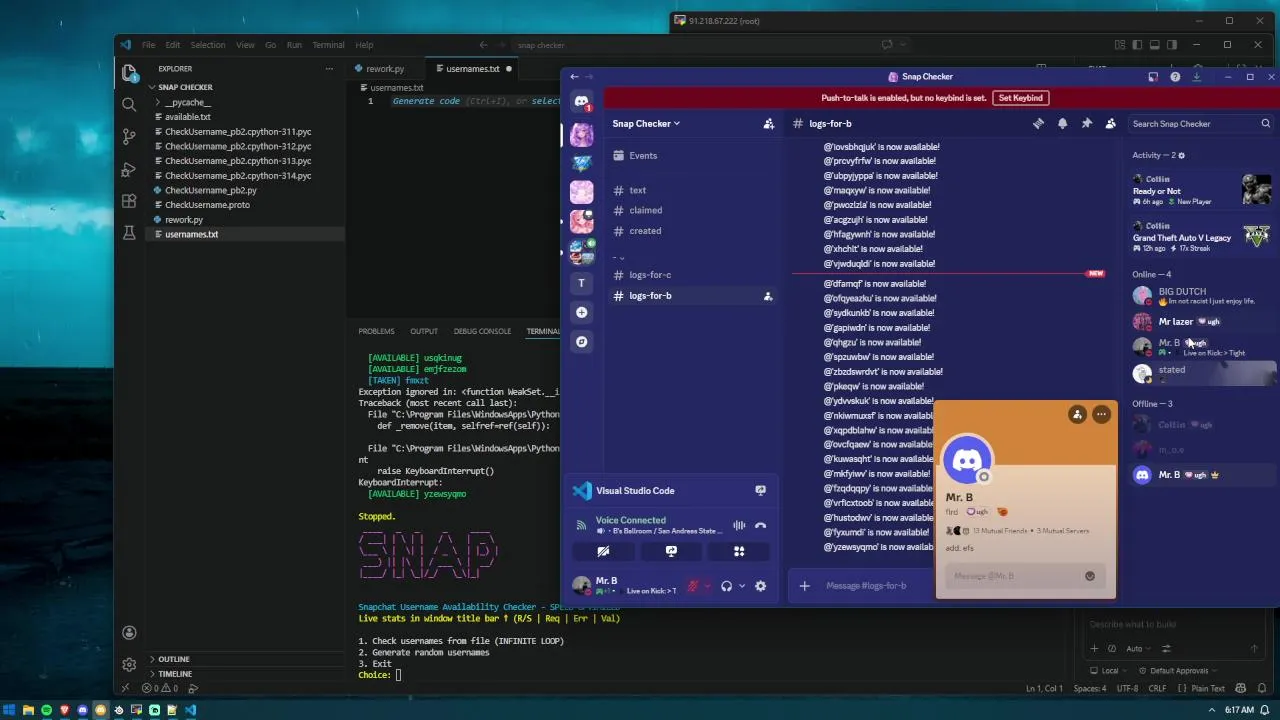Open VS Code Testing flask icon
This screenshot has height=720, width=1280.
click(129, 233)
